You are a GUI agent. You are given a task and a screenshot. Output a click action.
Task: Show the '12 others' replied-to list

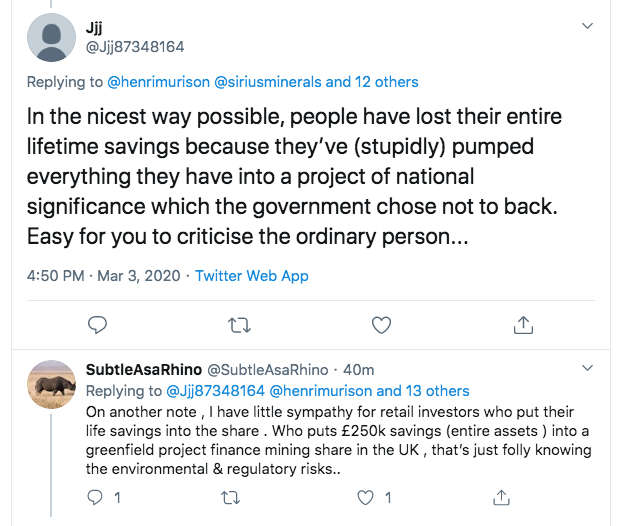(x=384, y=81)
